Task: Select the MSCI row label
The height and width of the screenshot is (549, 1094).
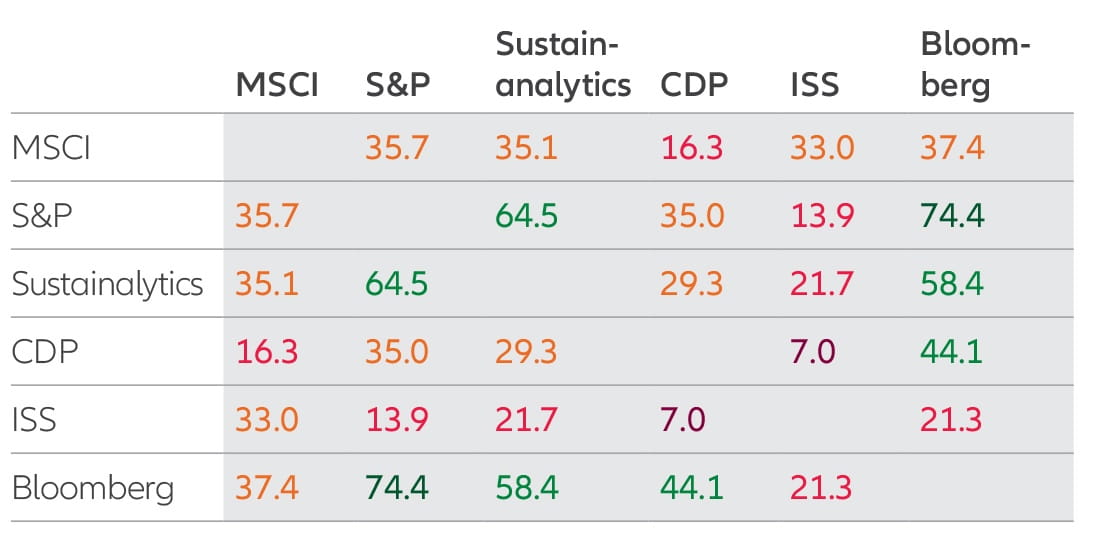Action: point(51,148)
